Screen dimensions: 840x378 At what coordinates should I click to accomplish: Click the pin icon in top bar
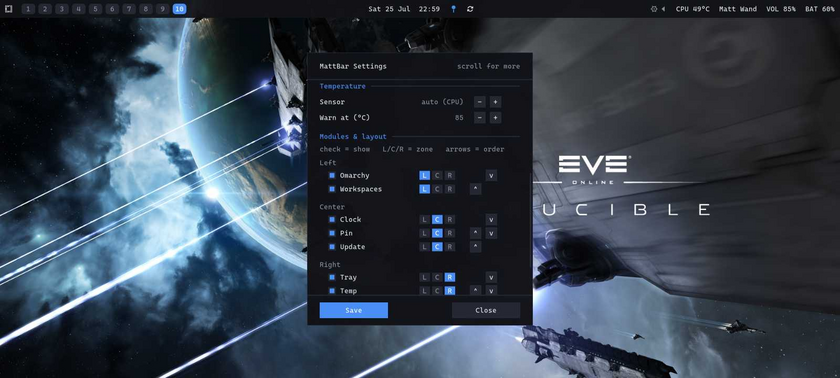[453, 9]
